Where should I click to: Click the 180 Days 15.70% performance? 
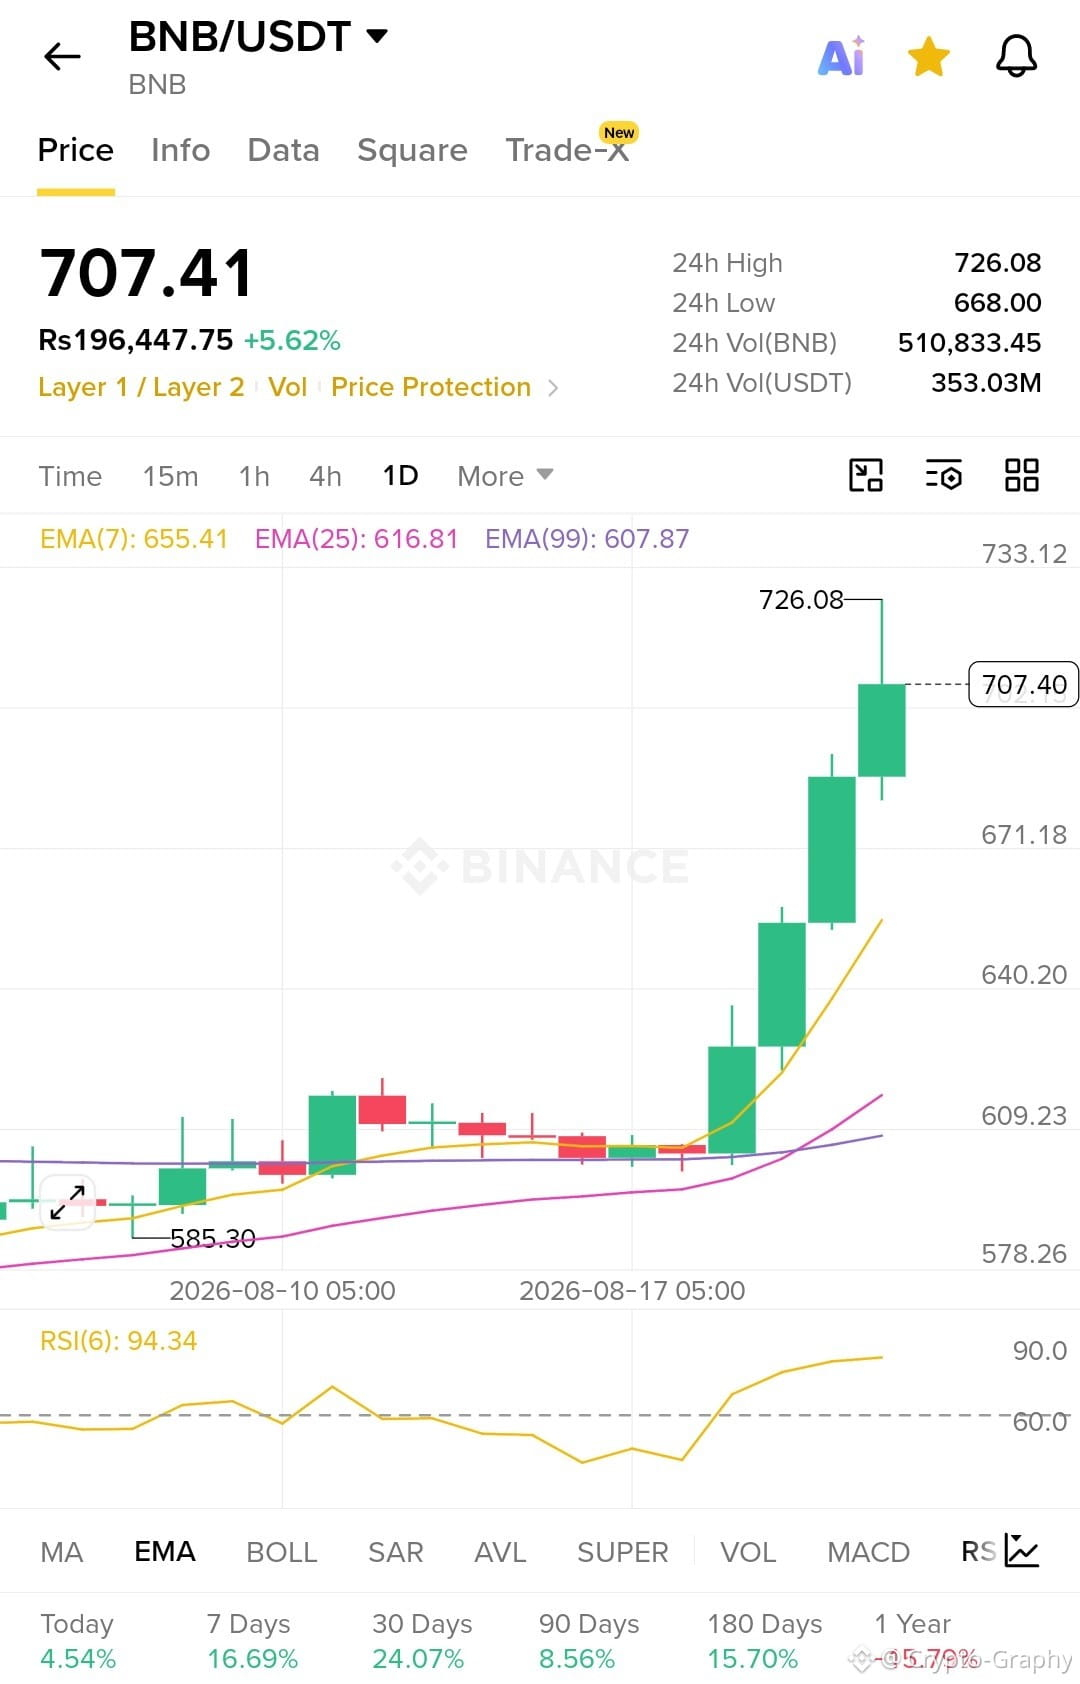click(x=764, y=1641)
